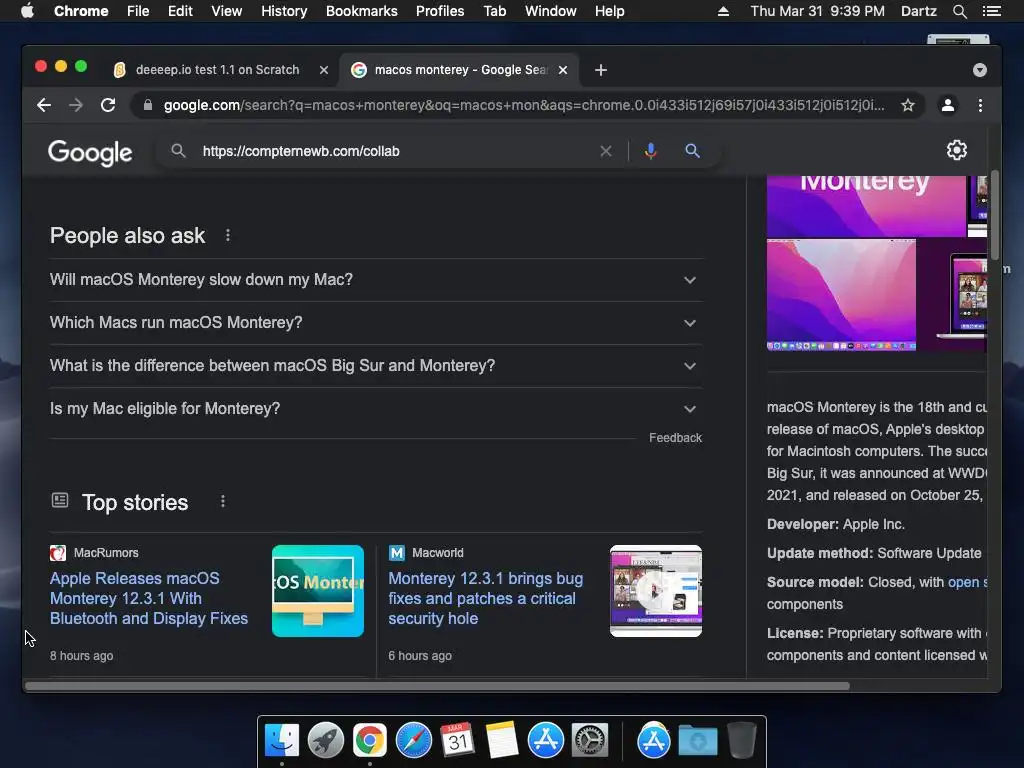Click the date and time in menu bar
The width and height of the screenshot is (1024, 768).
pos(818,11)
